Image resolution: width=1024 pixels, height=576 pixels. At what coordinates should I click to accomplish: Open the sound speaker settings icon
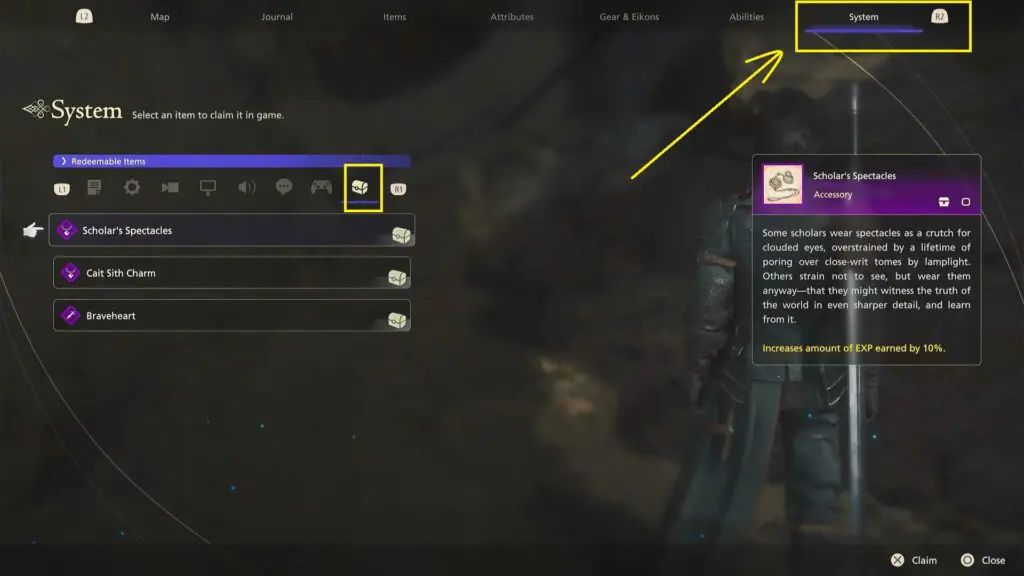tap(246, 187)
